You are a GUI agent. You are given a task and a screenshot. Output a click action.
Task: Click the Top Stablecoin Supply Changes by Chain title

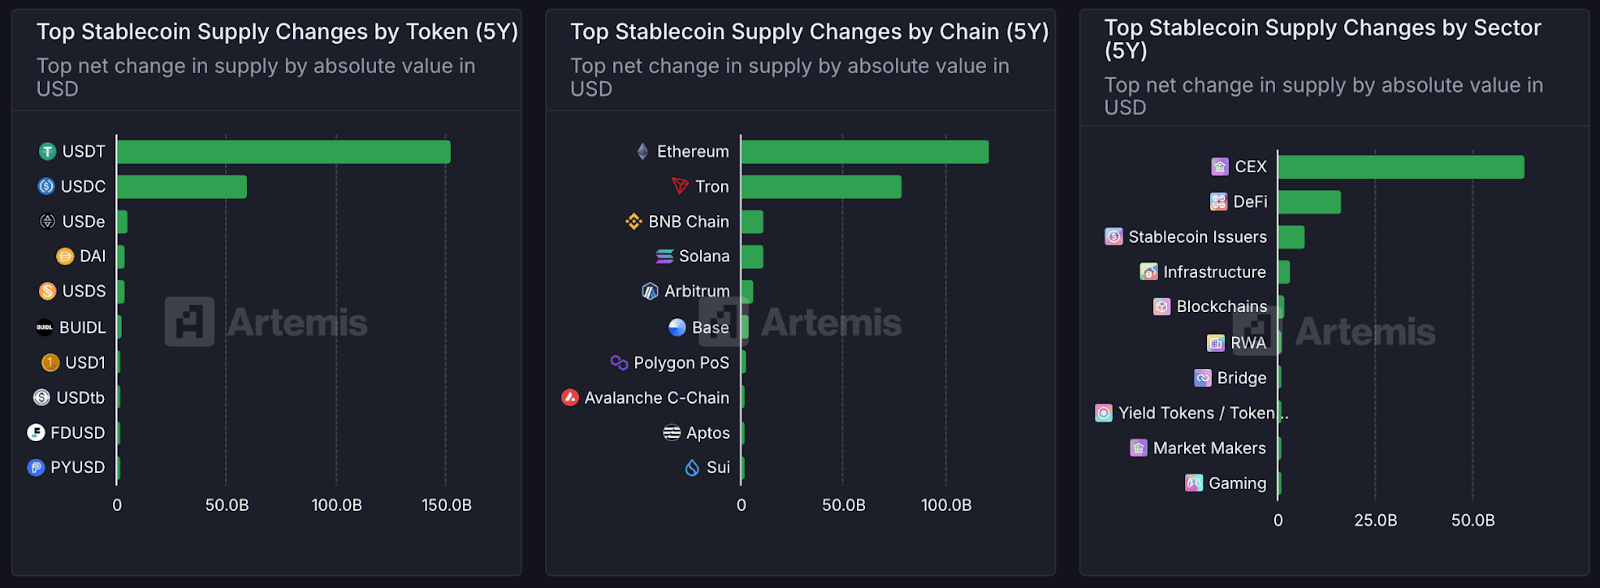pos(809,32)
